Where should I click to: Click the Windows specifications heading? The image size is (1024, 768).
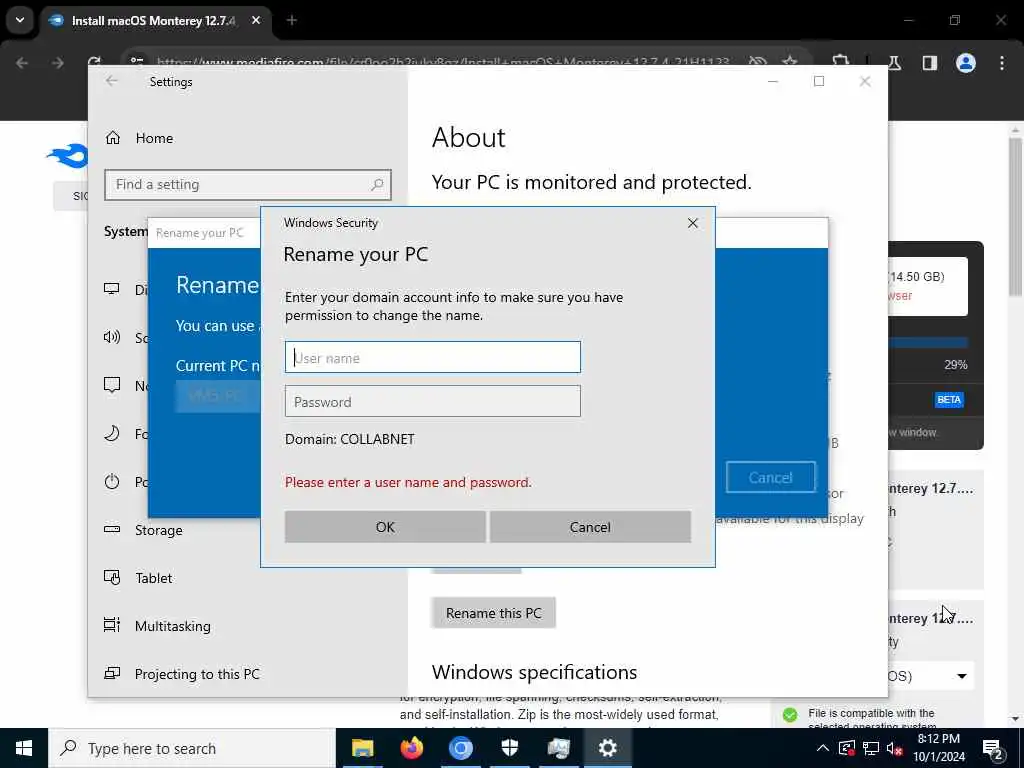pyautogui.click(x=534, y=672)
